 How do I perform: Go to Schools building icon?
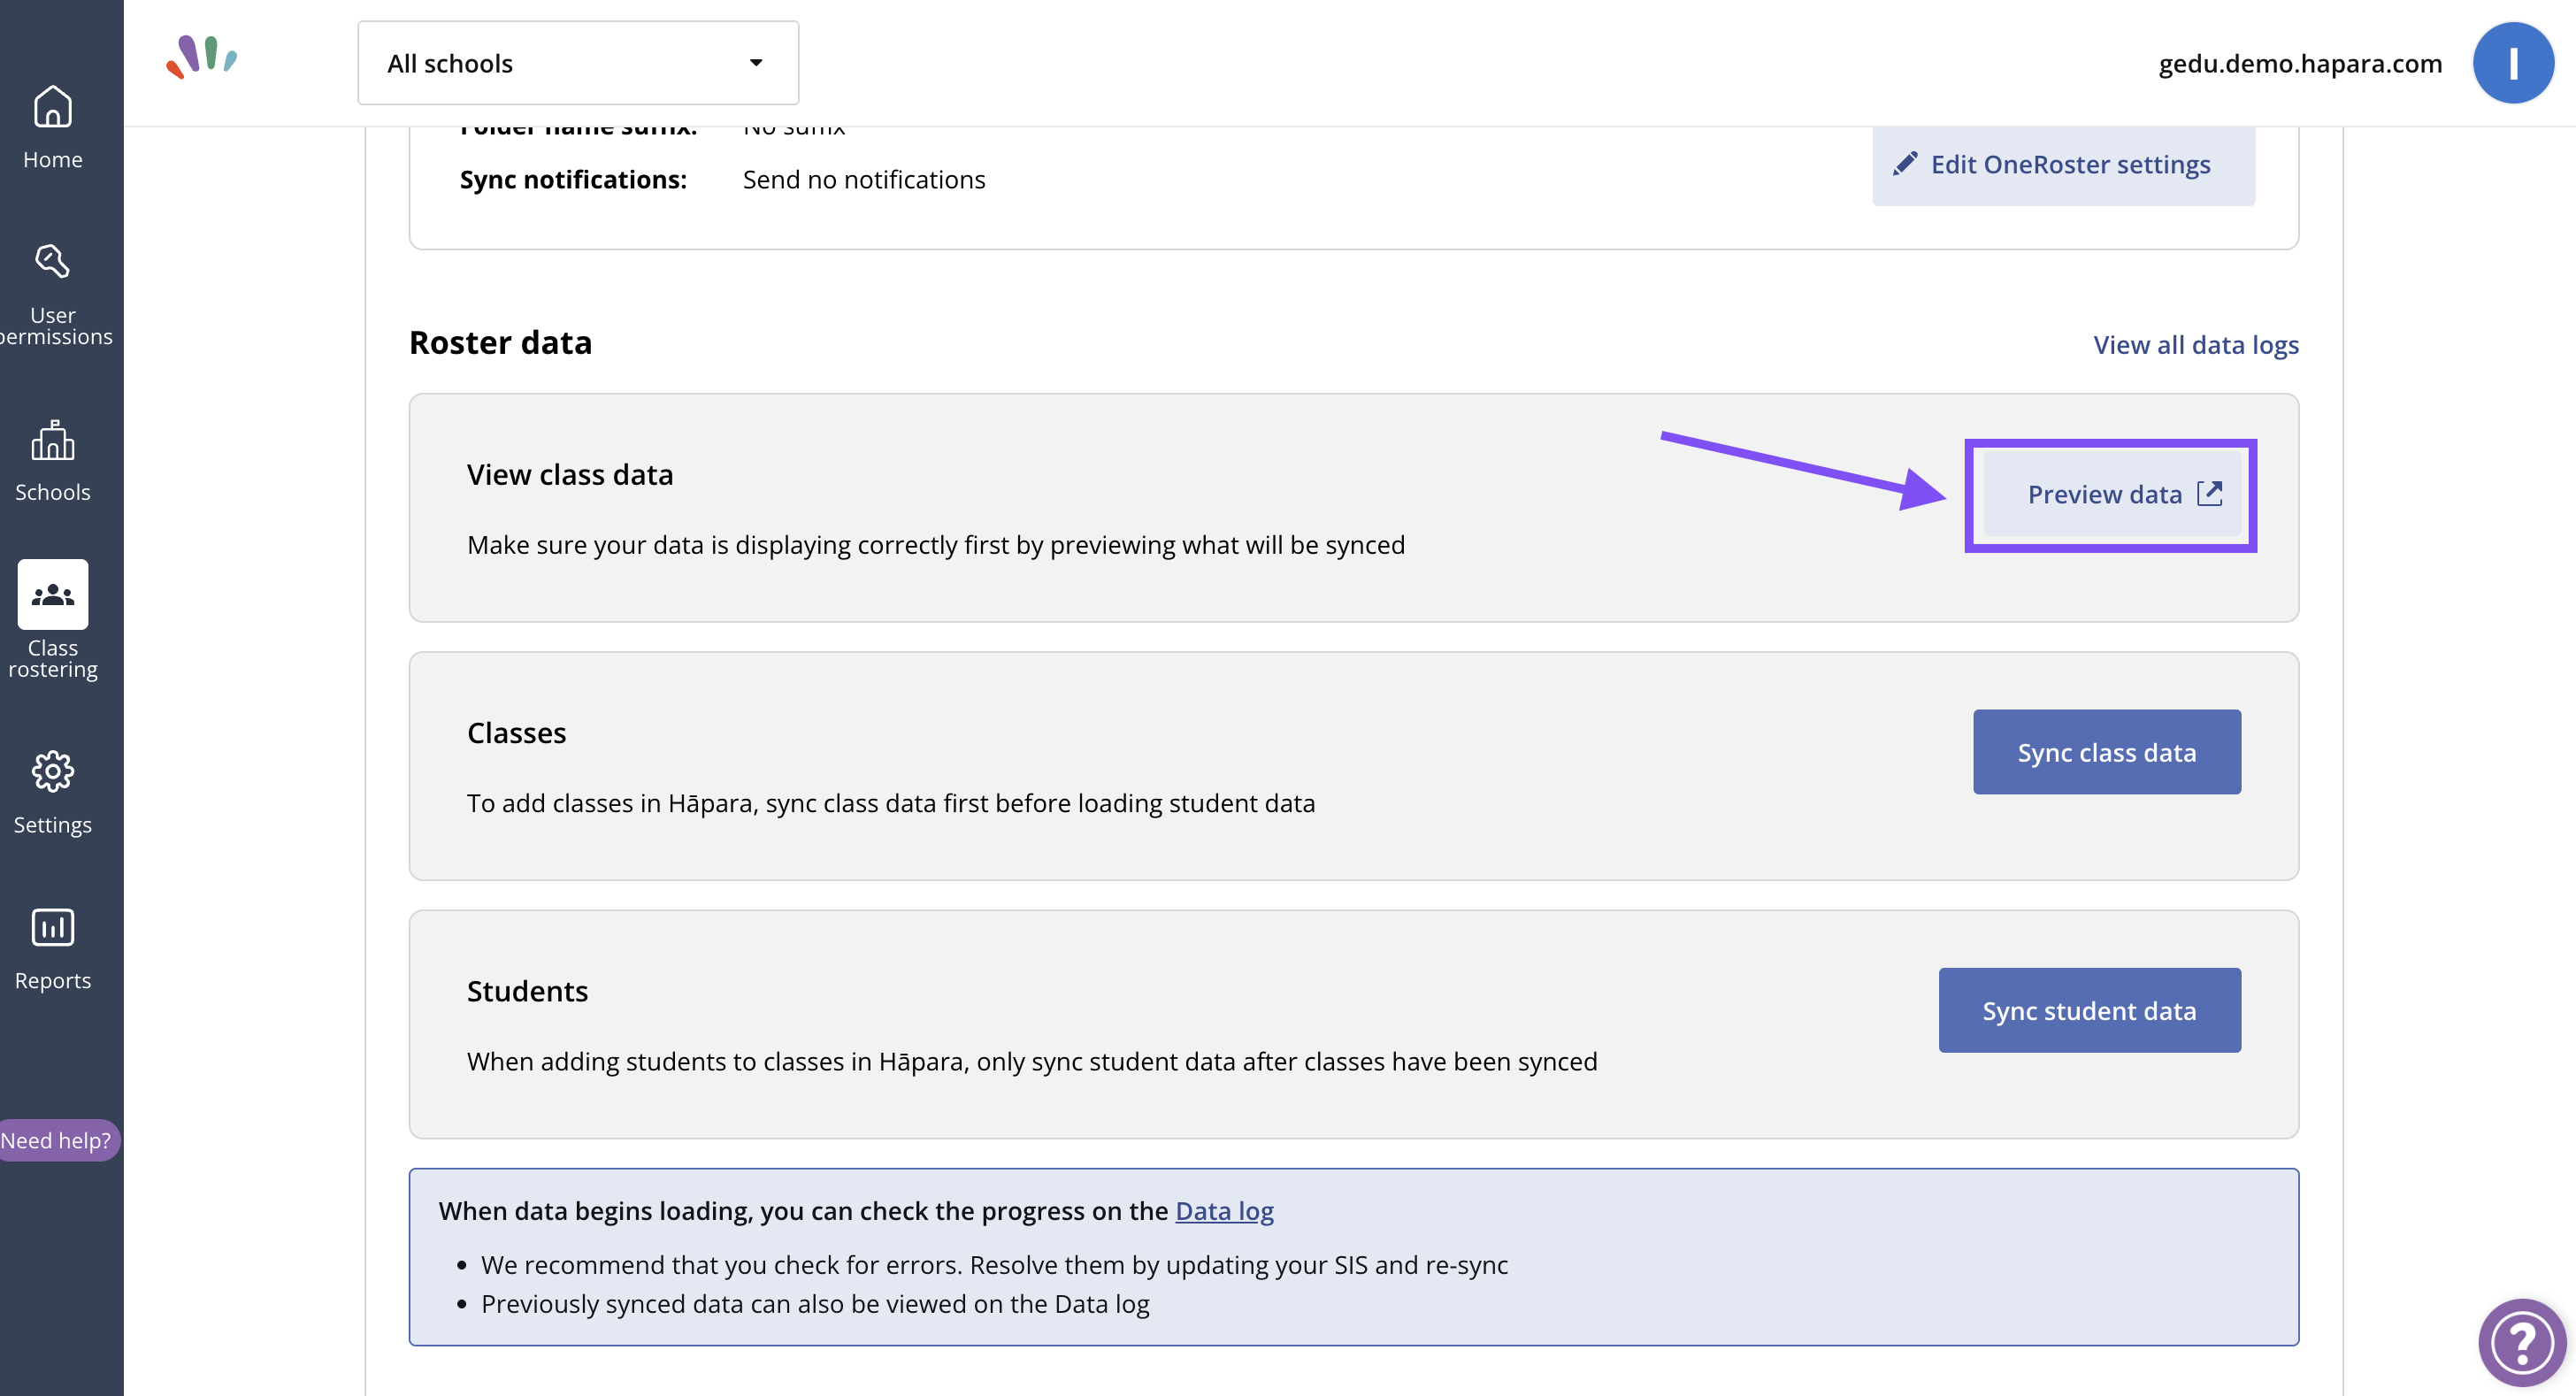52,440
